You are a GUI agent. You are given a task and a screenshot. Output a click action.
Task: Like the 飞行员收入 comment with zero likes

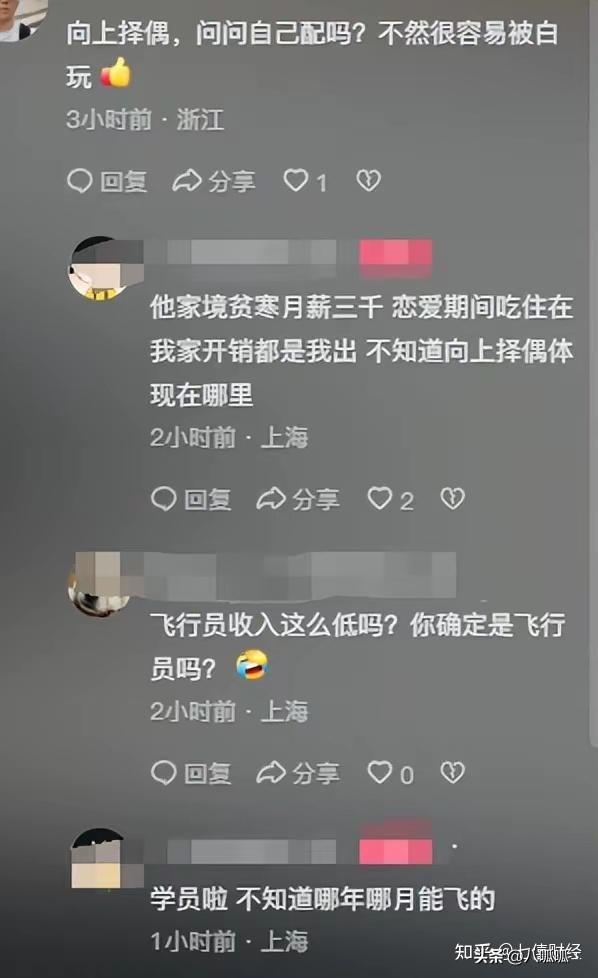[390, 773]
